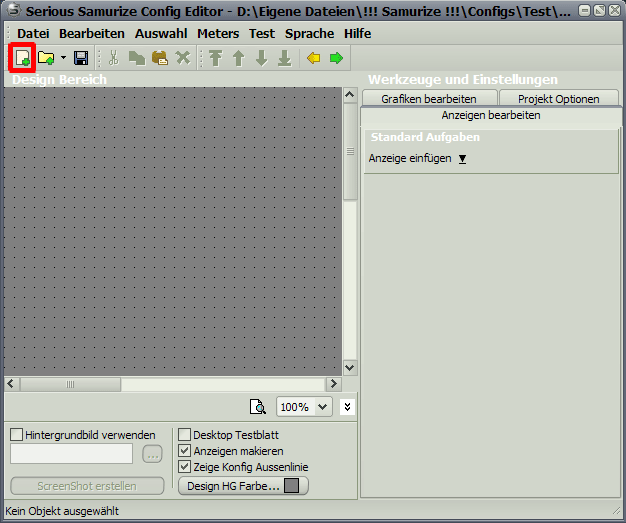Image resolution: width=626 pixels, height=523 pixels.
Task: Click the vertical scrollbar down arrow
Action: pos(350,367)
